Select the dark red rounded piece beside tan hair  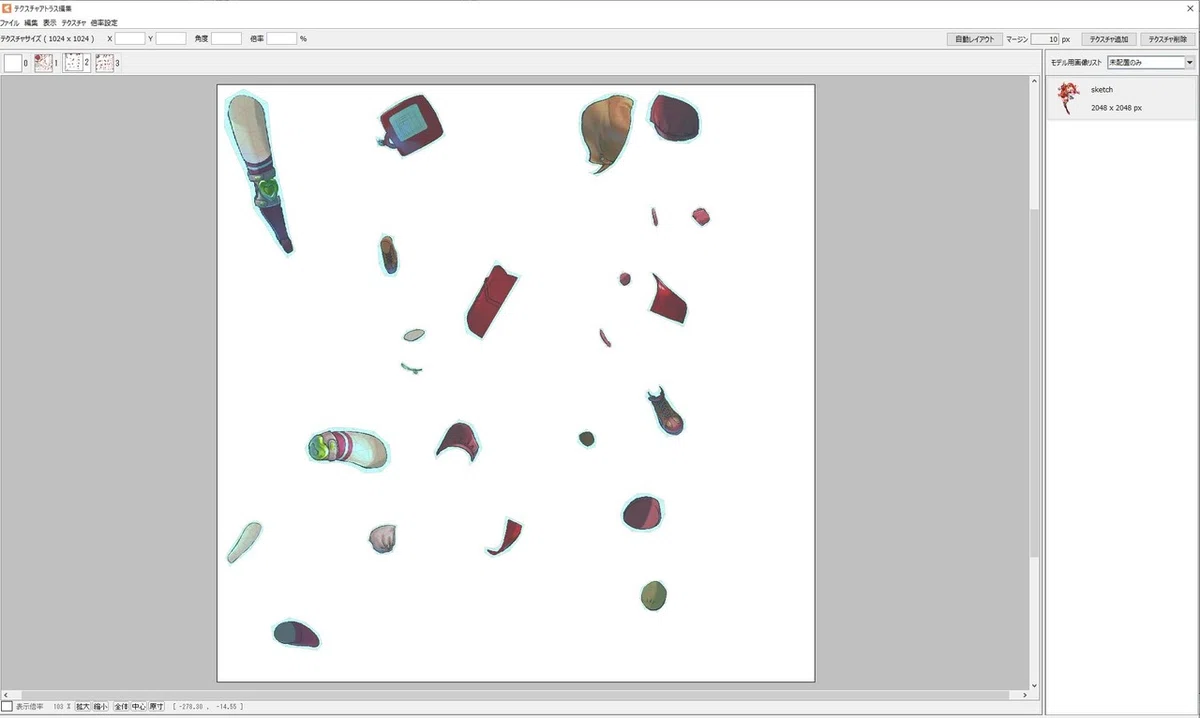pyautogui.click(x=674, y=118)
